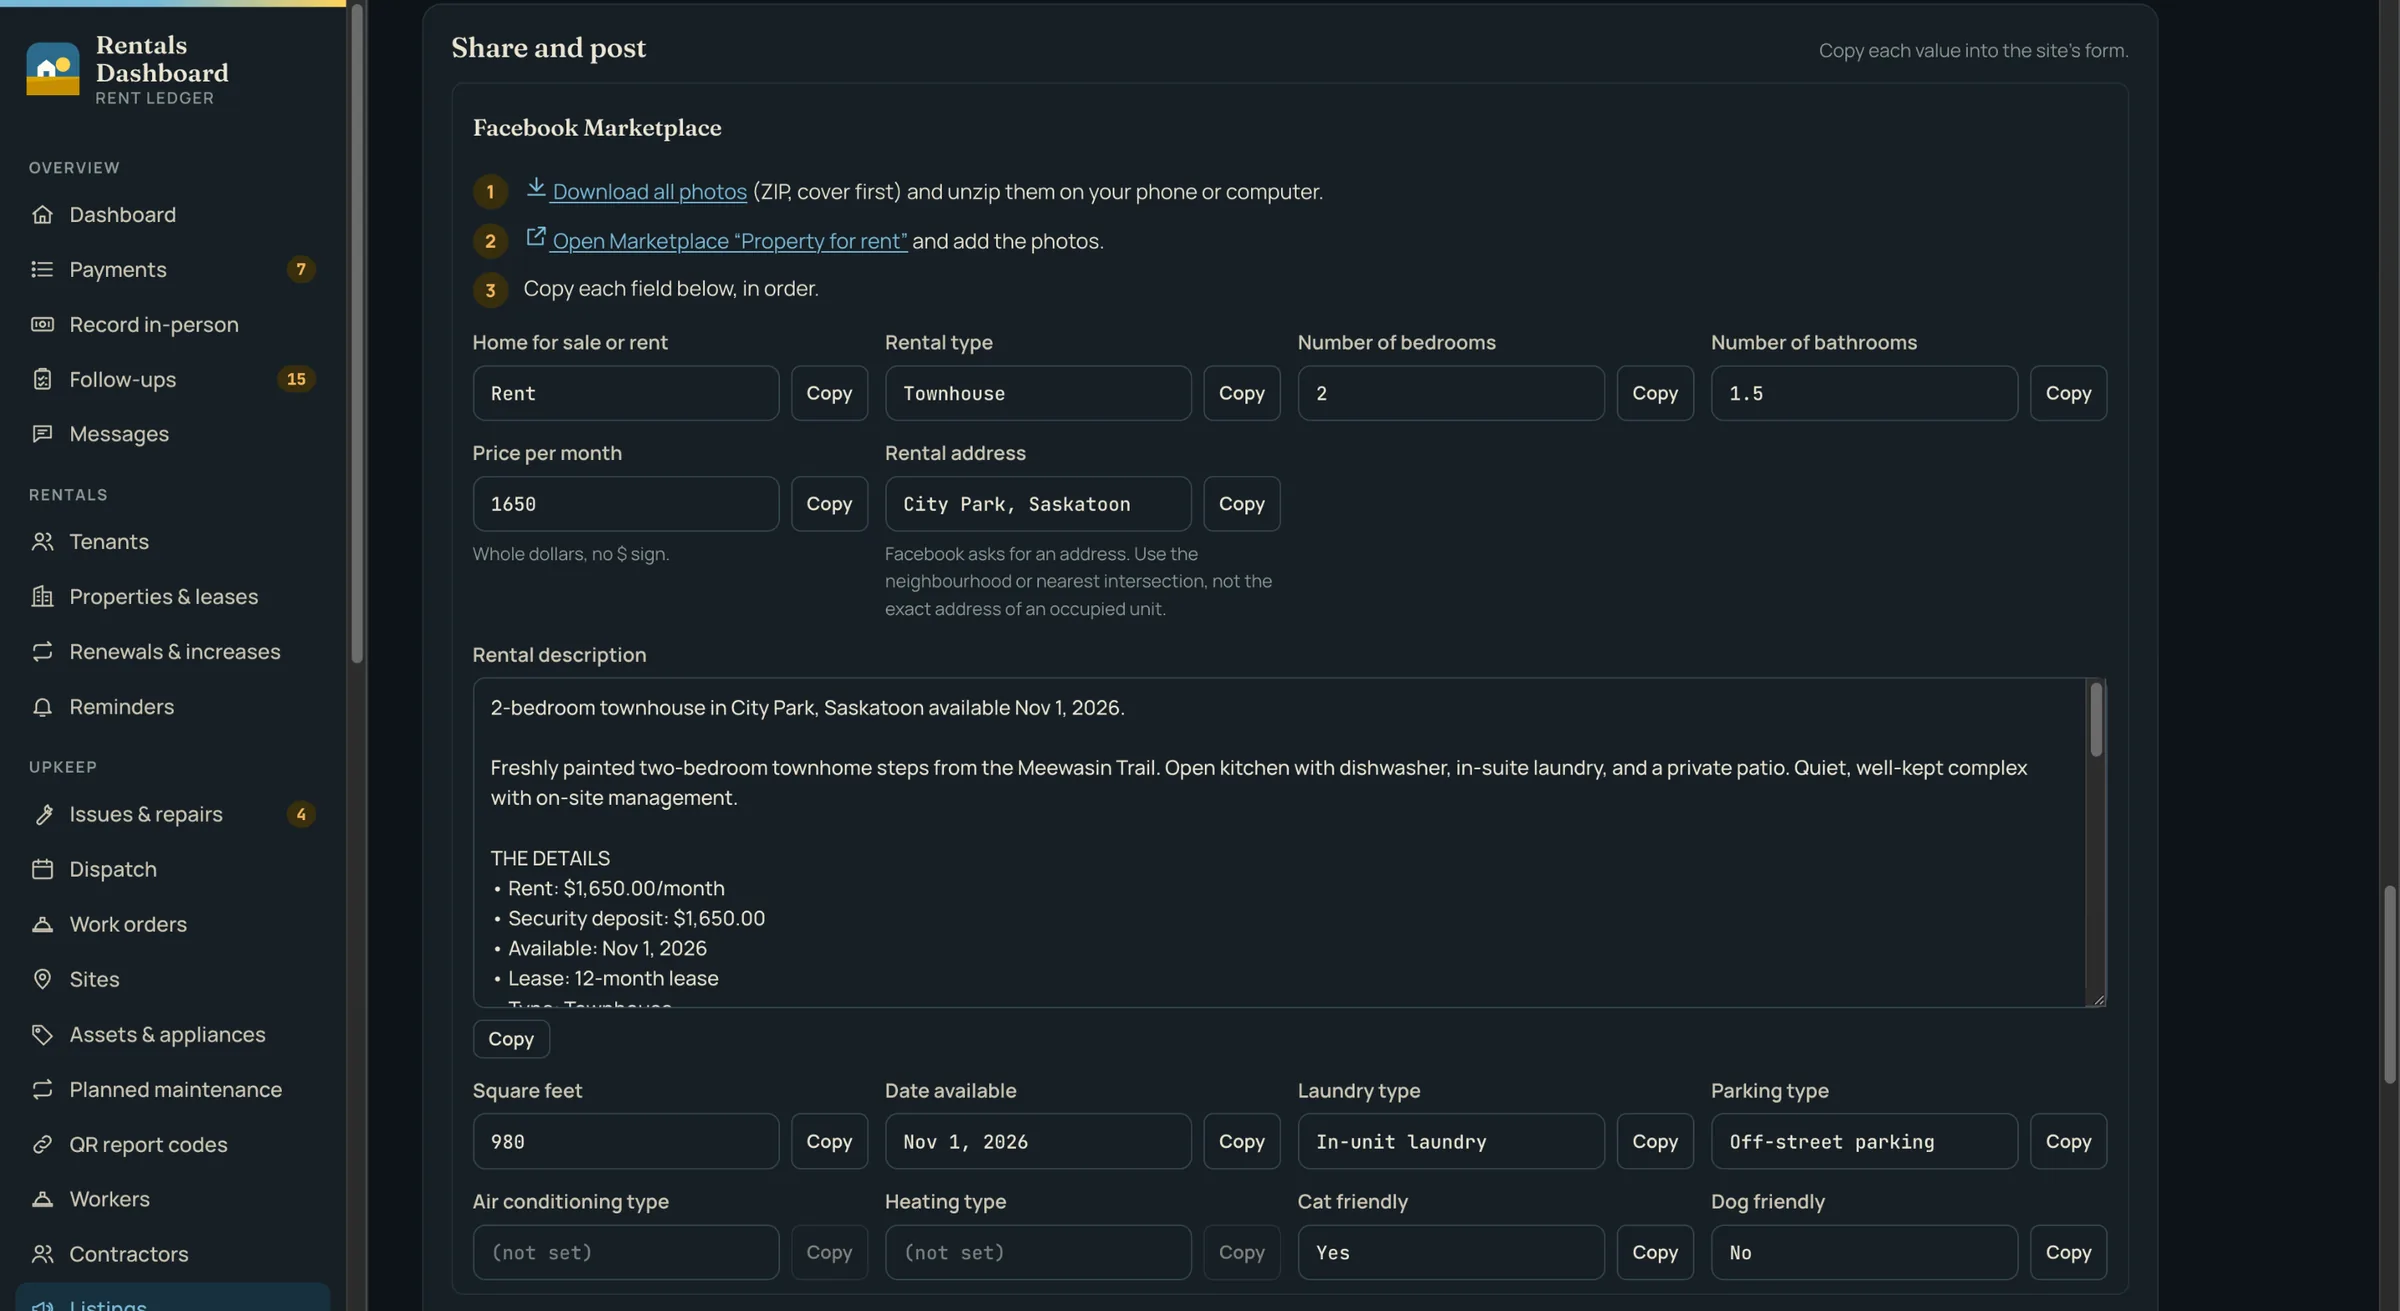The width and height of the screenshot is (2400, 1311).
Task: Click the Assets & appliances tag icon
Action: [42, 1035]
